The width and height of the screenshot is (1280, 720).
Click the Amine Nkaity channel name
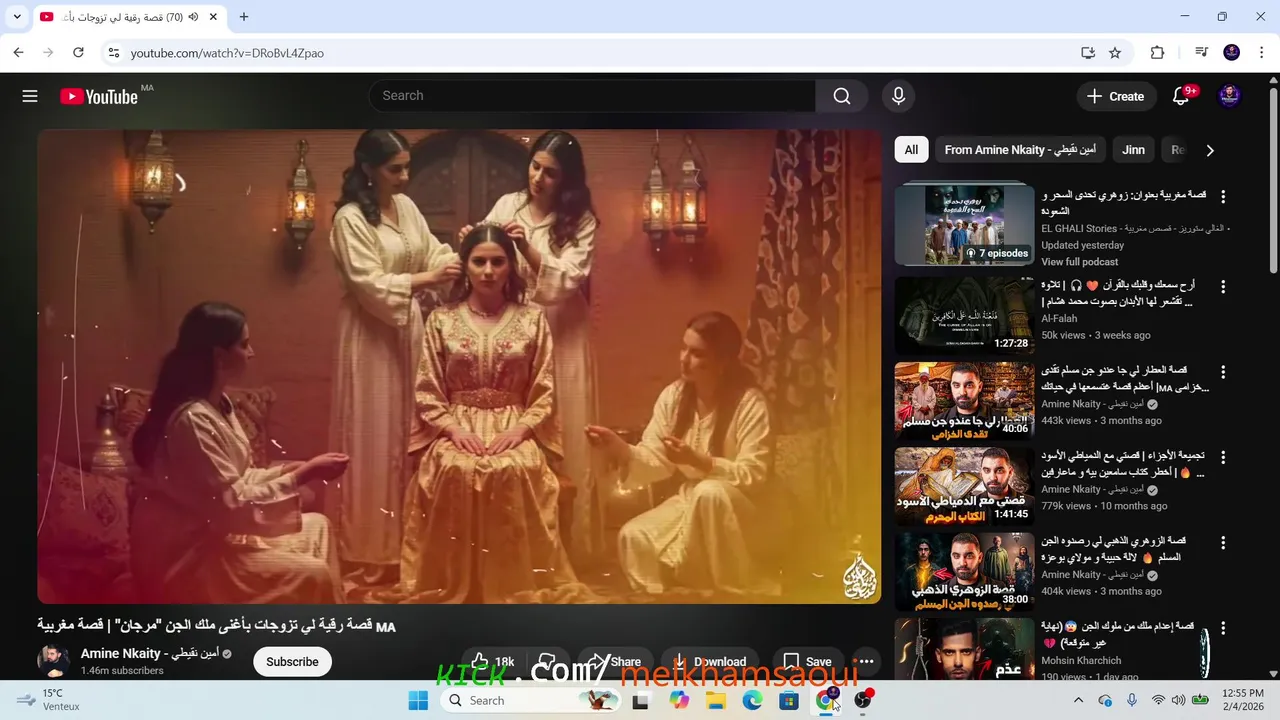150,654
